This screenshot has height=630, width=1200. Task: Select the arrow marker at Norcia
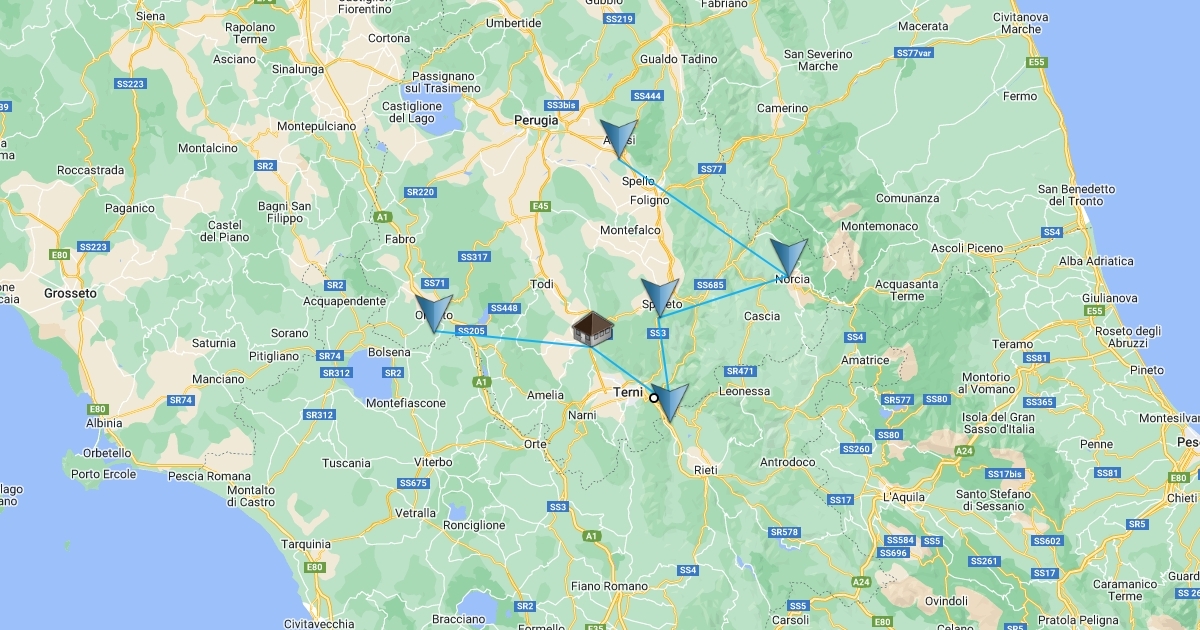coord(789,258)
